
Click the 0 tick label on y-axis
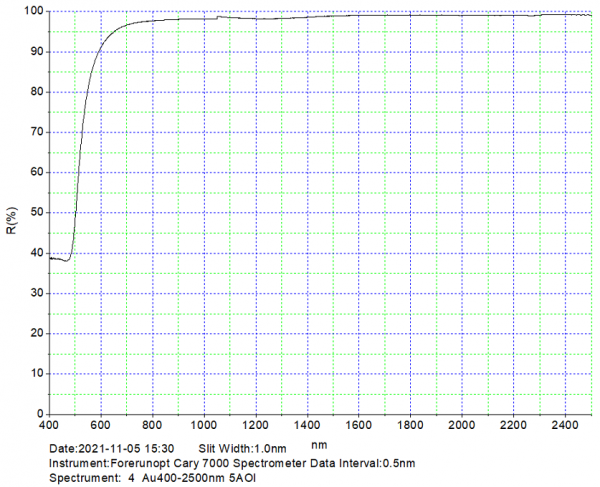(x=38, y=413)
